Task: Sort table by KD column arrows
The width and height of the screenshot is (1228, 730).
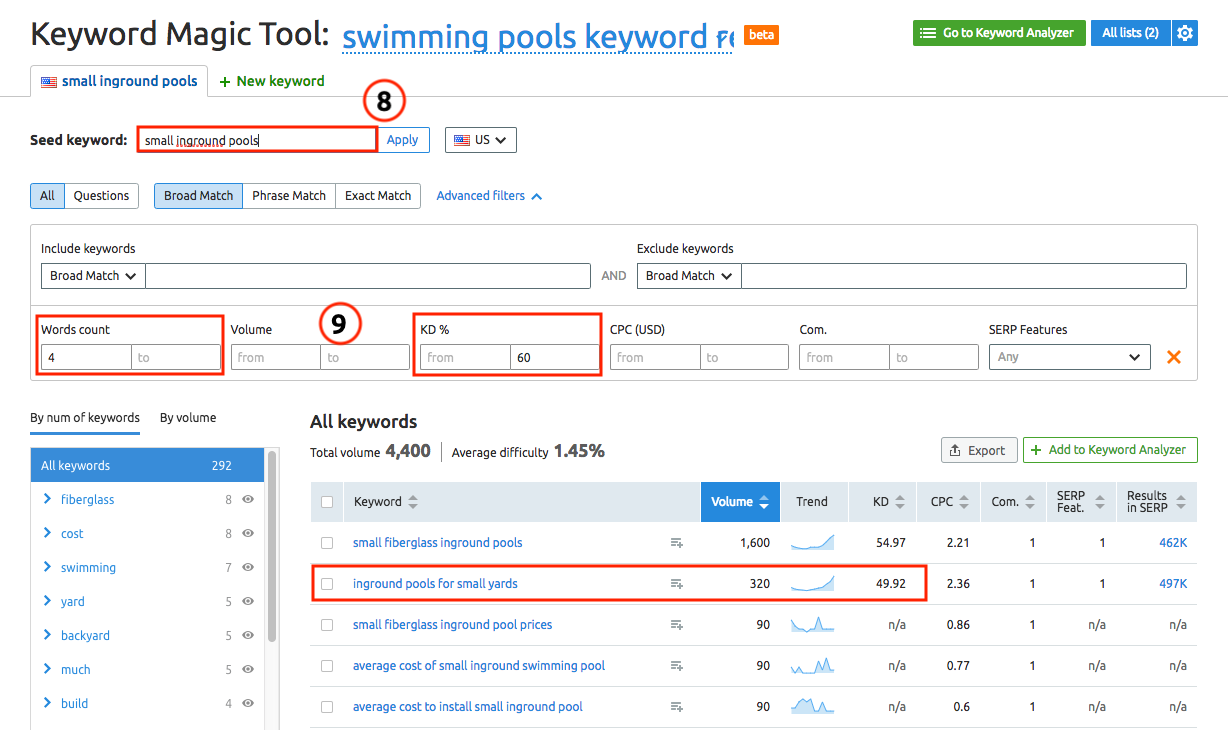Action: coord(899,502)
